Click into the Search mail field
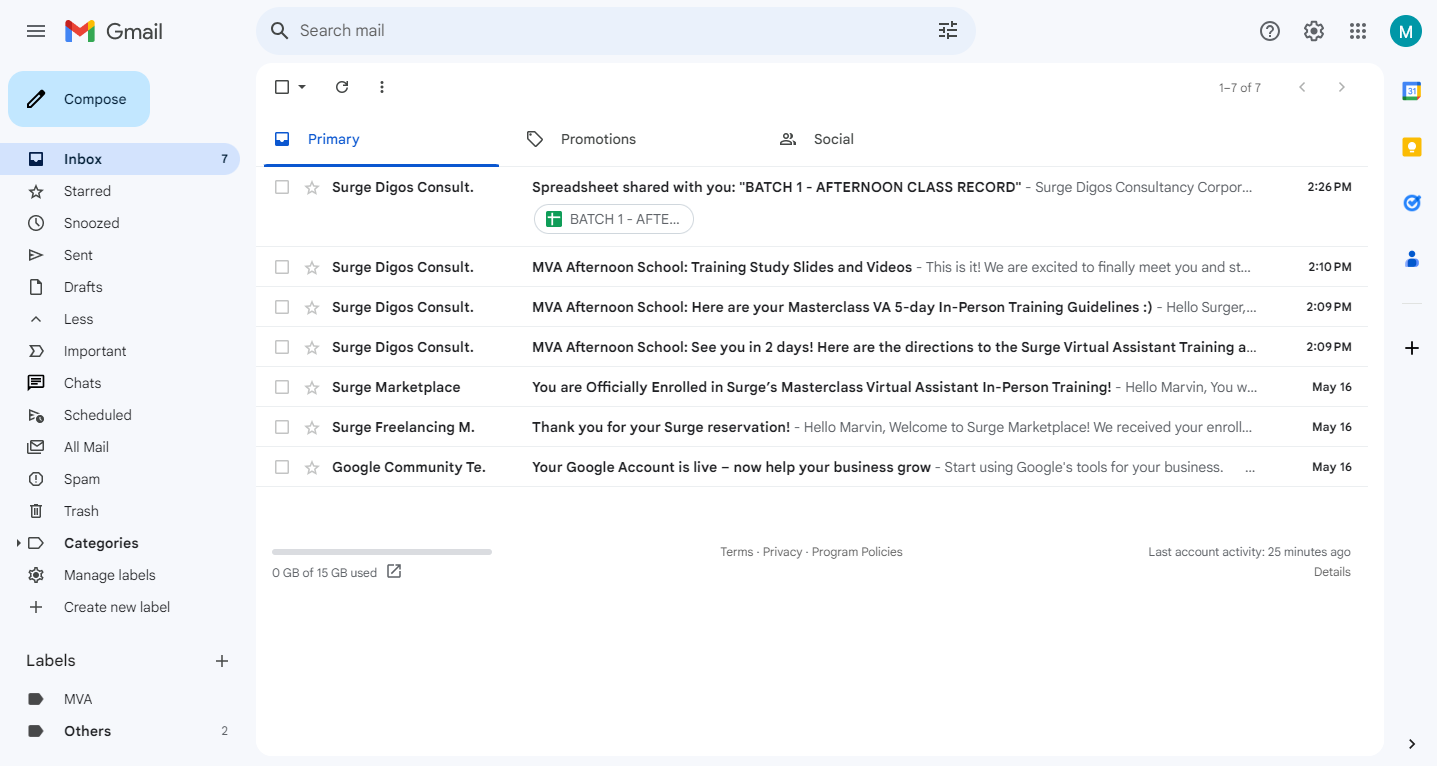Viewport: 1437px width, 766px height. coord(600,31)
